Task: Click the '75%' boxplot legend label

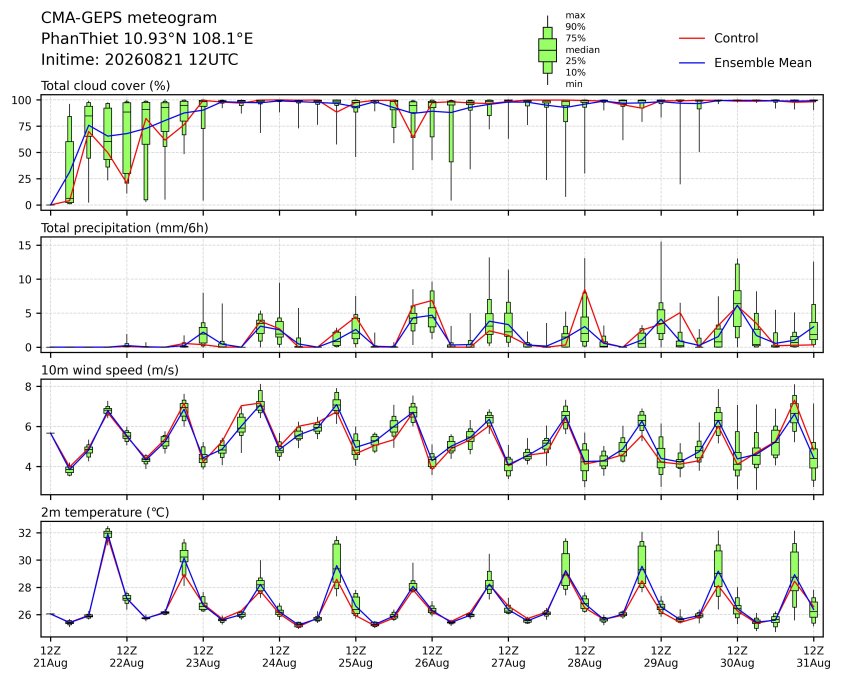Action: coord(575,38)
